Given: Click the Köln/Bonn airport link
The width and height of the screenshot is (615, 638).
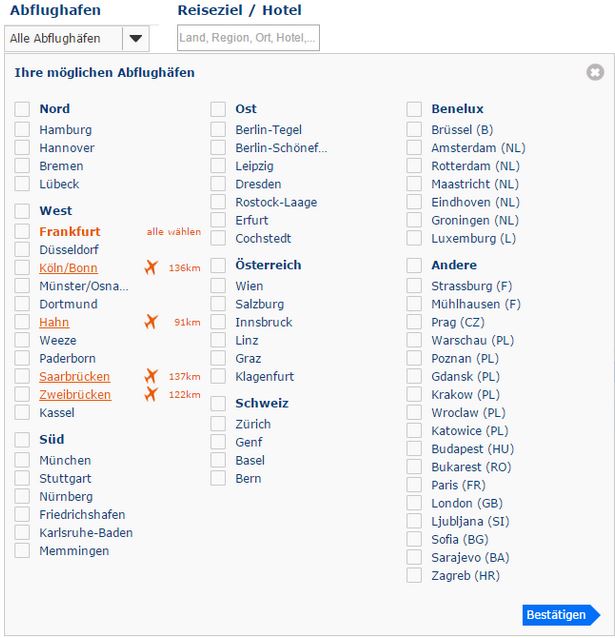Looking at the screenshot, I should 68,268.
